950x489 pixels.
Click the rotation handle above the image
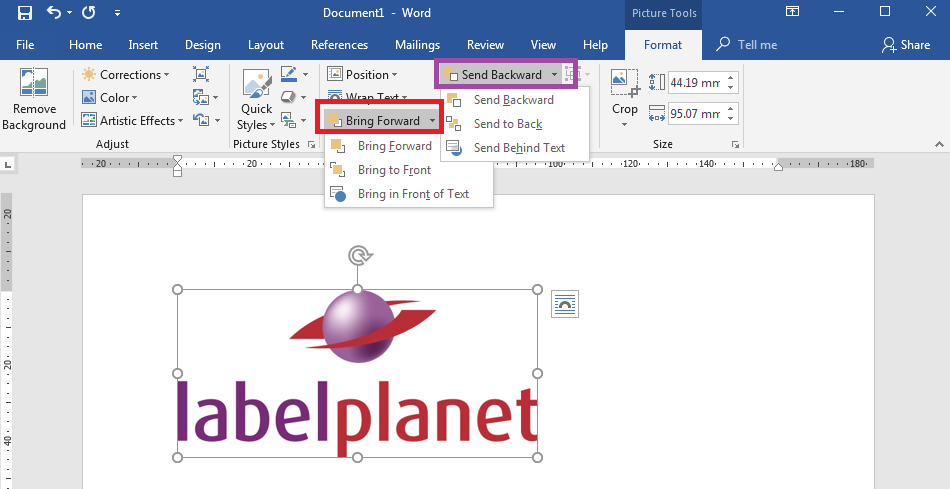pos(357,256)
